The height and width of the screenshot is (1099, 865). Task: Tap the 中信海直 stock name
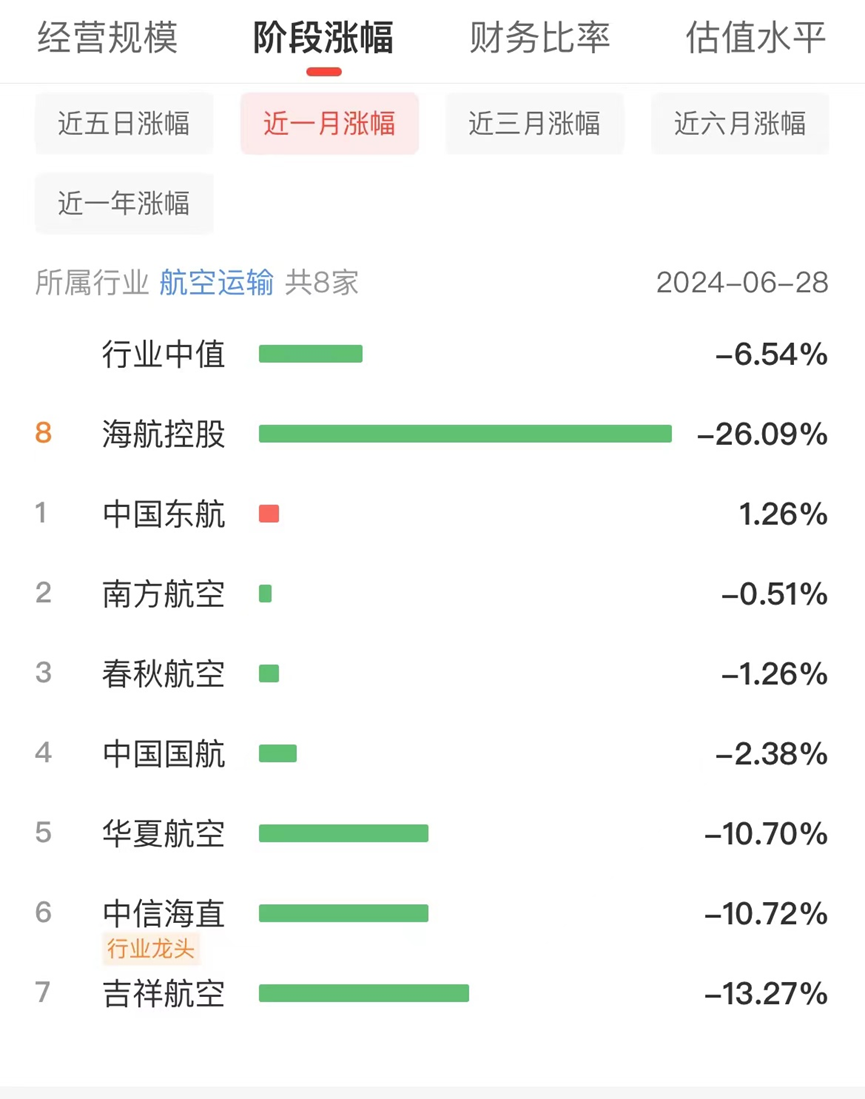[164, 912]
